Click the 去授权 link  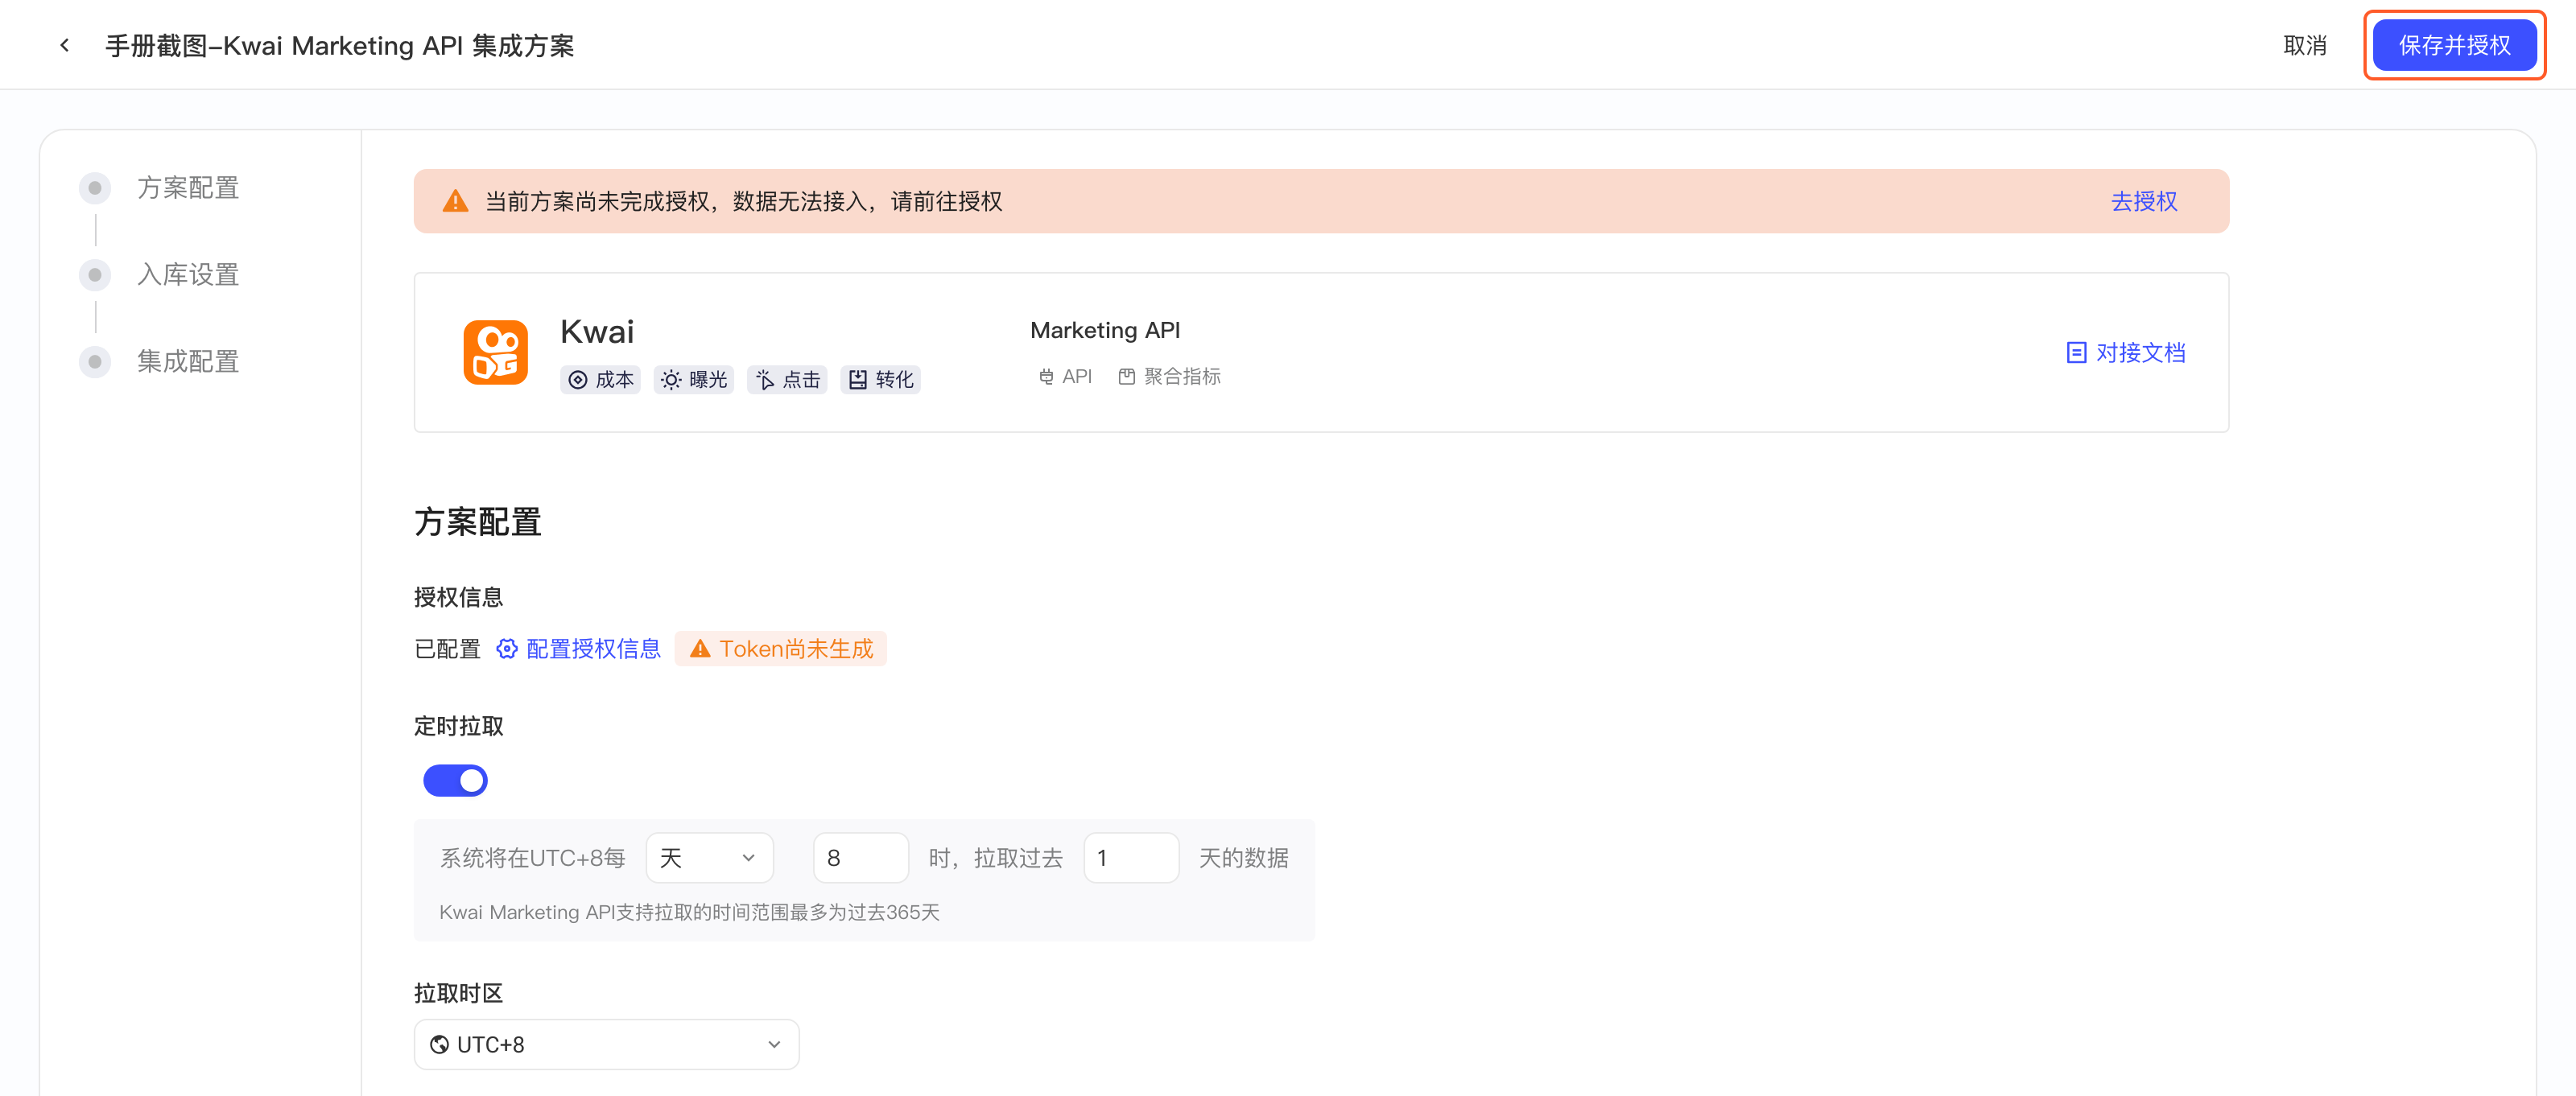(2143, 201)
